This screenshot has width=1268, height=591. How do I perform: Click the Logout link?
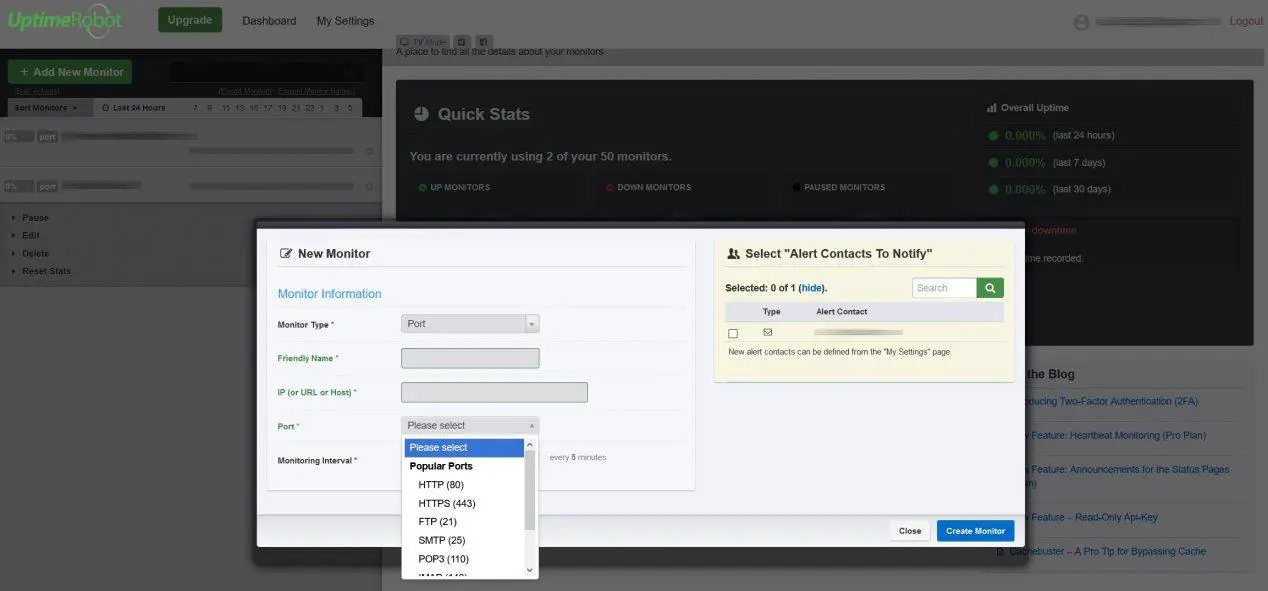click(x=1246, y=21)
